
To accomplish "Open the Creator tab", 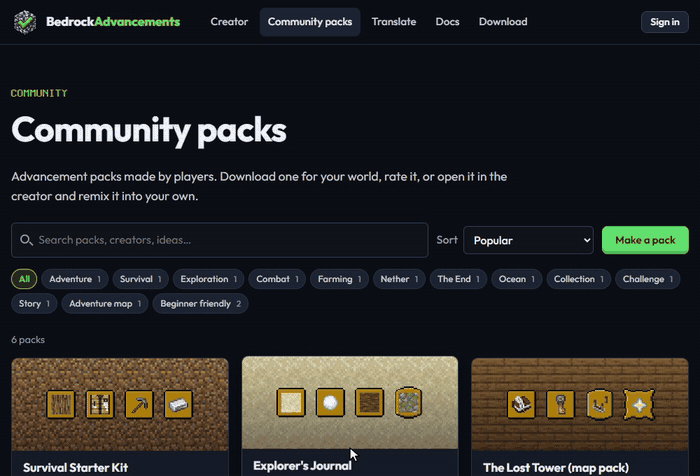I will tap(229, 22).
